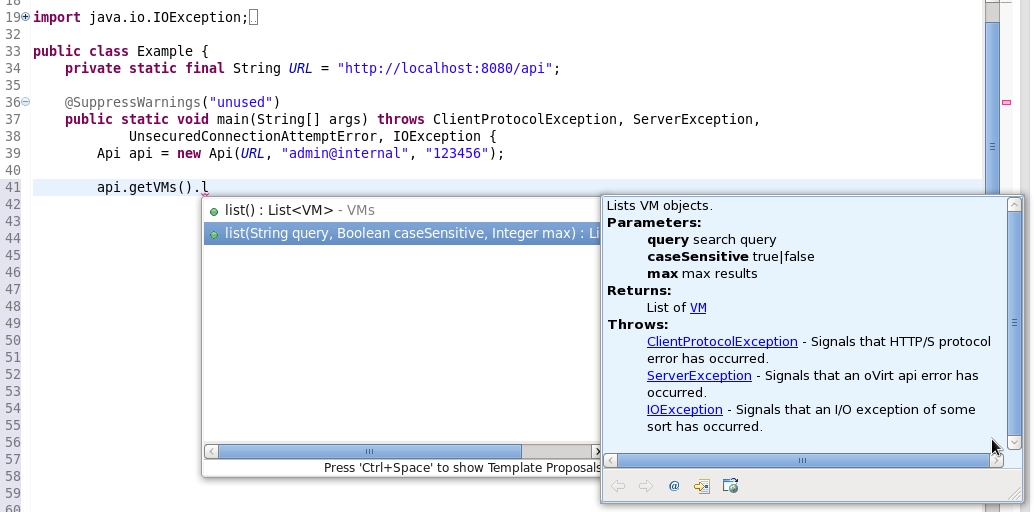Click the green method icon beside list() proposal
Viewport: 1034px width, 512px height.
coord(214,211)
